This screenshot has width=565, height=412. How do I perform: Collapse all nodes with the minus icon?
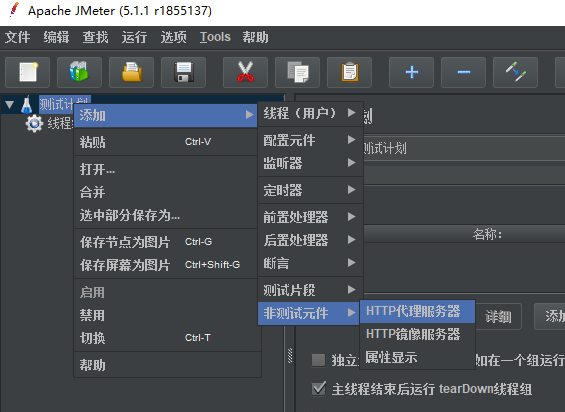click(463, 72)
